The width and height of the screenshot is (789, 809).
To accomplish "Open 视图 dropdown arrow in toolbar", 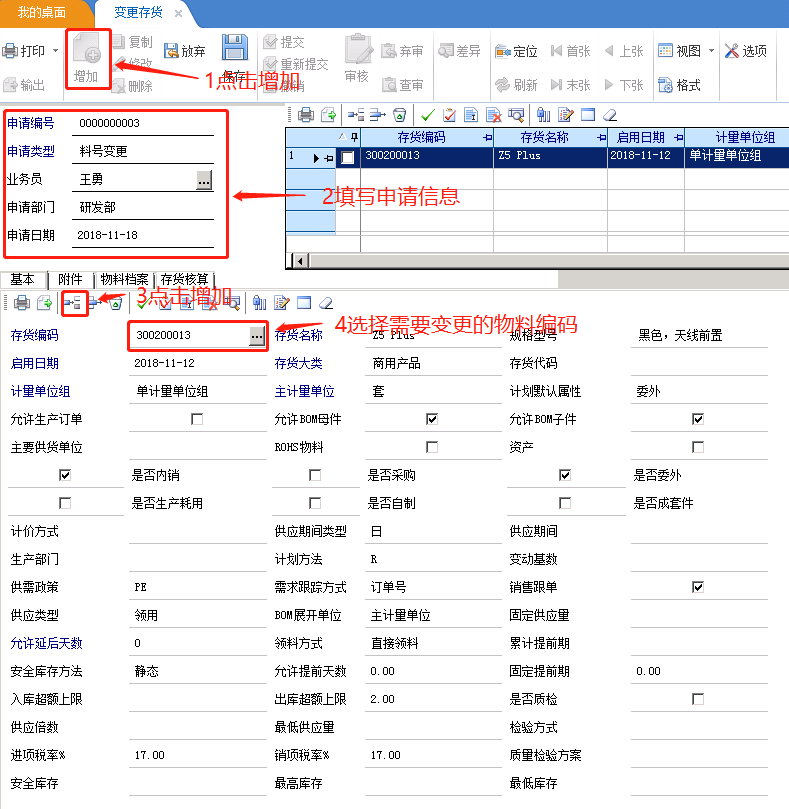I will pyautogui.click(x=711, y=51).
